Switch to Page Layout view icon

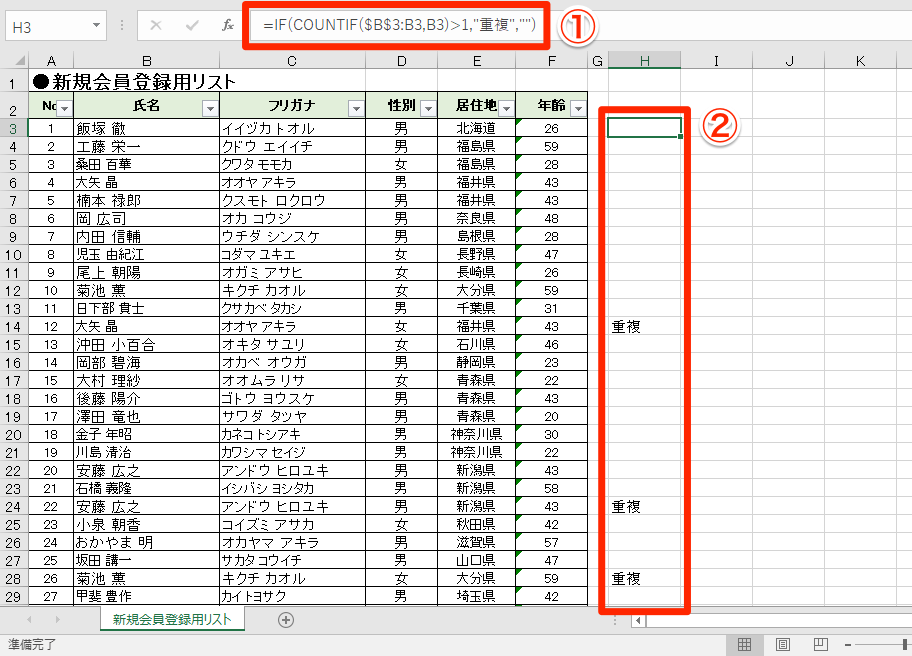[783, 644]
